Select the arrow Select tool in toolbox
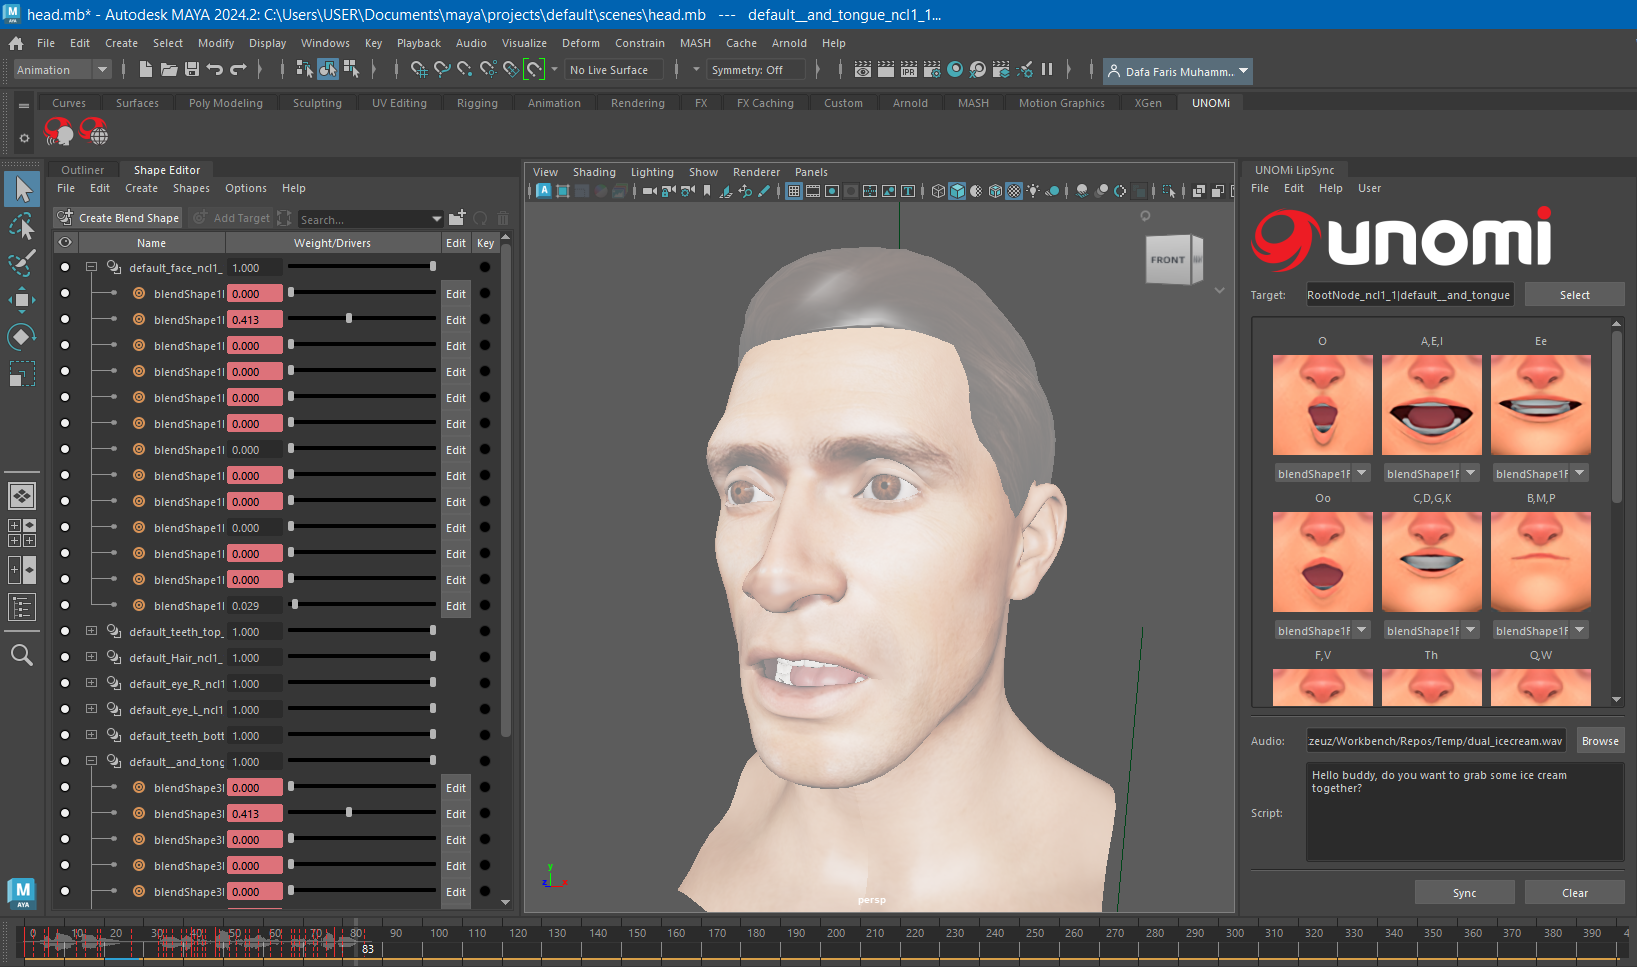 pyautogui.click(x=21, y=189)
